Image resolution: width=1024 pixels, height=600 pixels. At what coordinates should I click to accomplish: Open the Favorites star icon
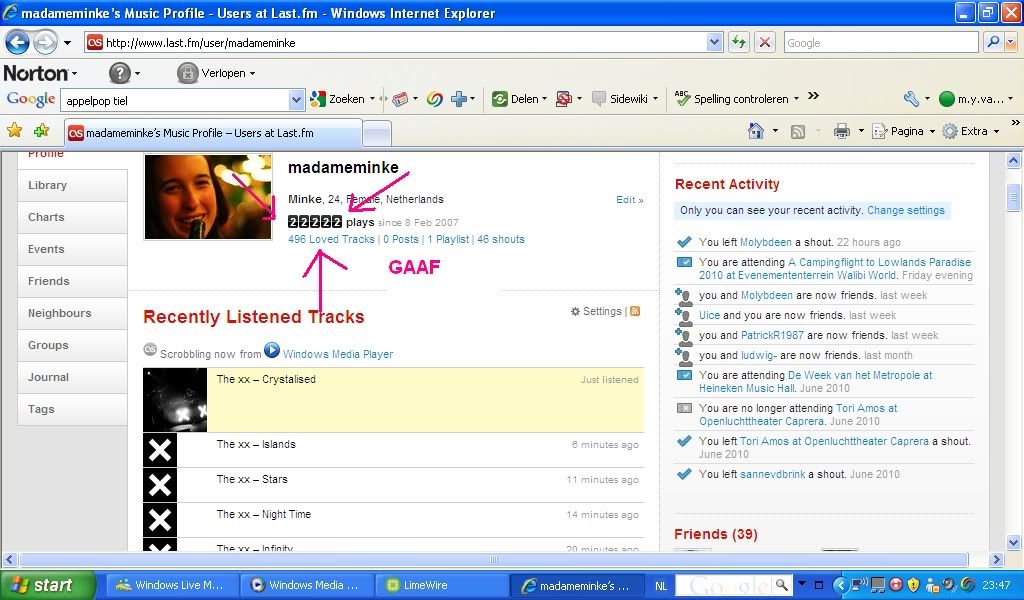point(14,131)
